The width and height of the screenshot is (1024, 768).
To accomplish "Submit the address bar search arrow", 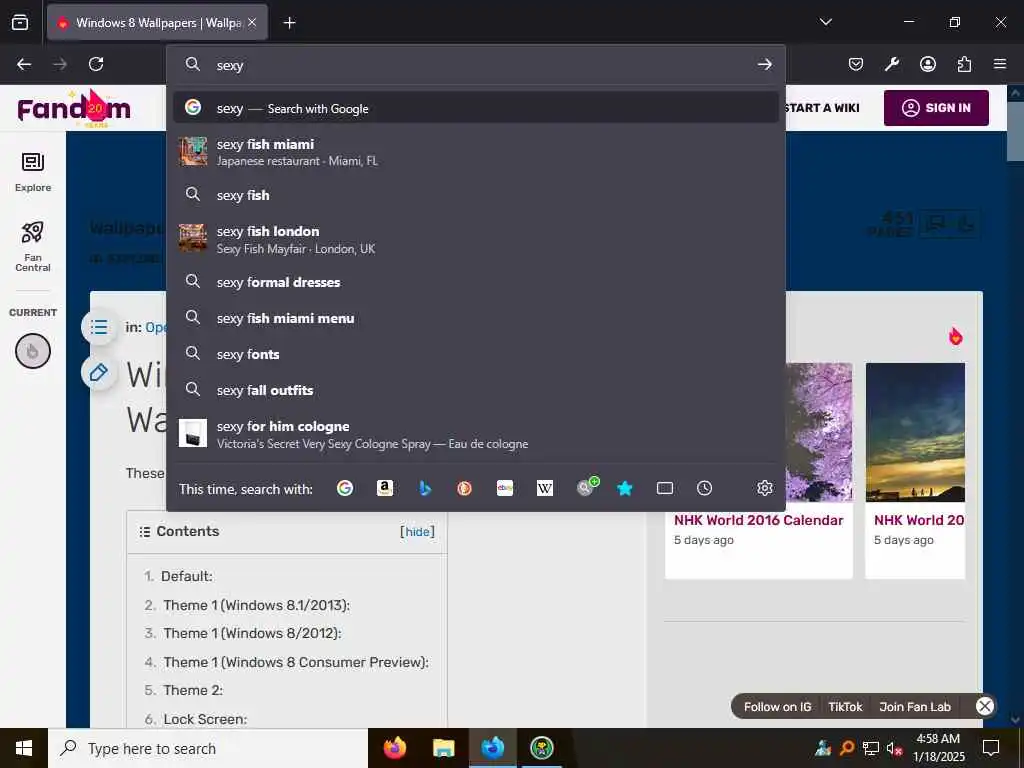I will click(765, 65).
